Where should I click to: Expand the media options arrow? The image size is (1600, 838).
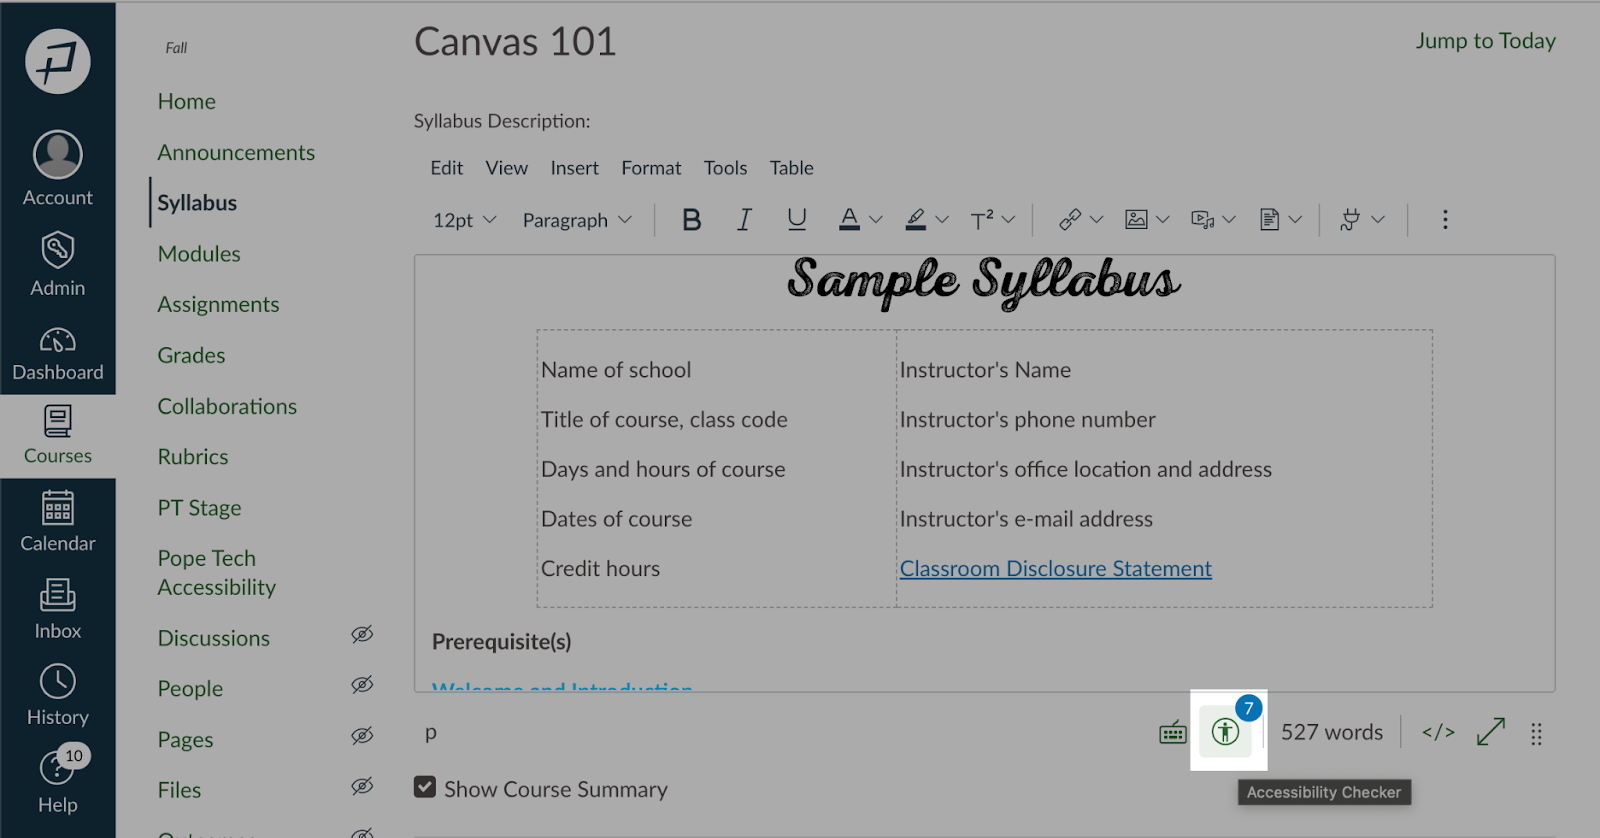(1229, 220)
